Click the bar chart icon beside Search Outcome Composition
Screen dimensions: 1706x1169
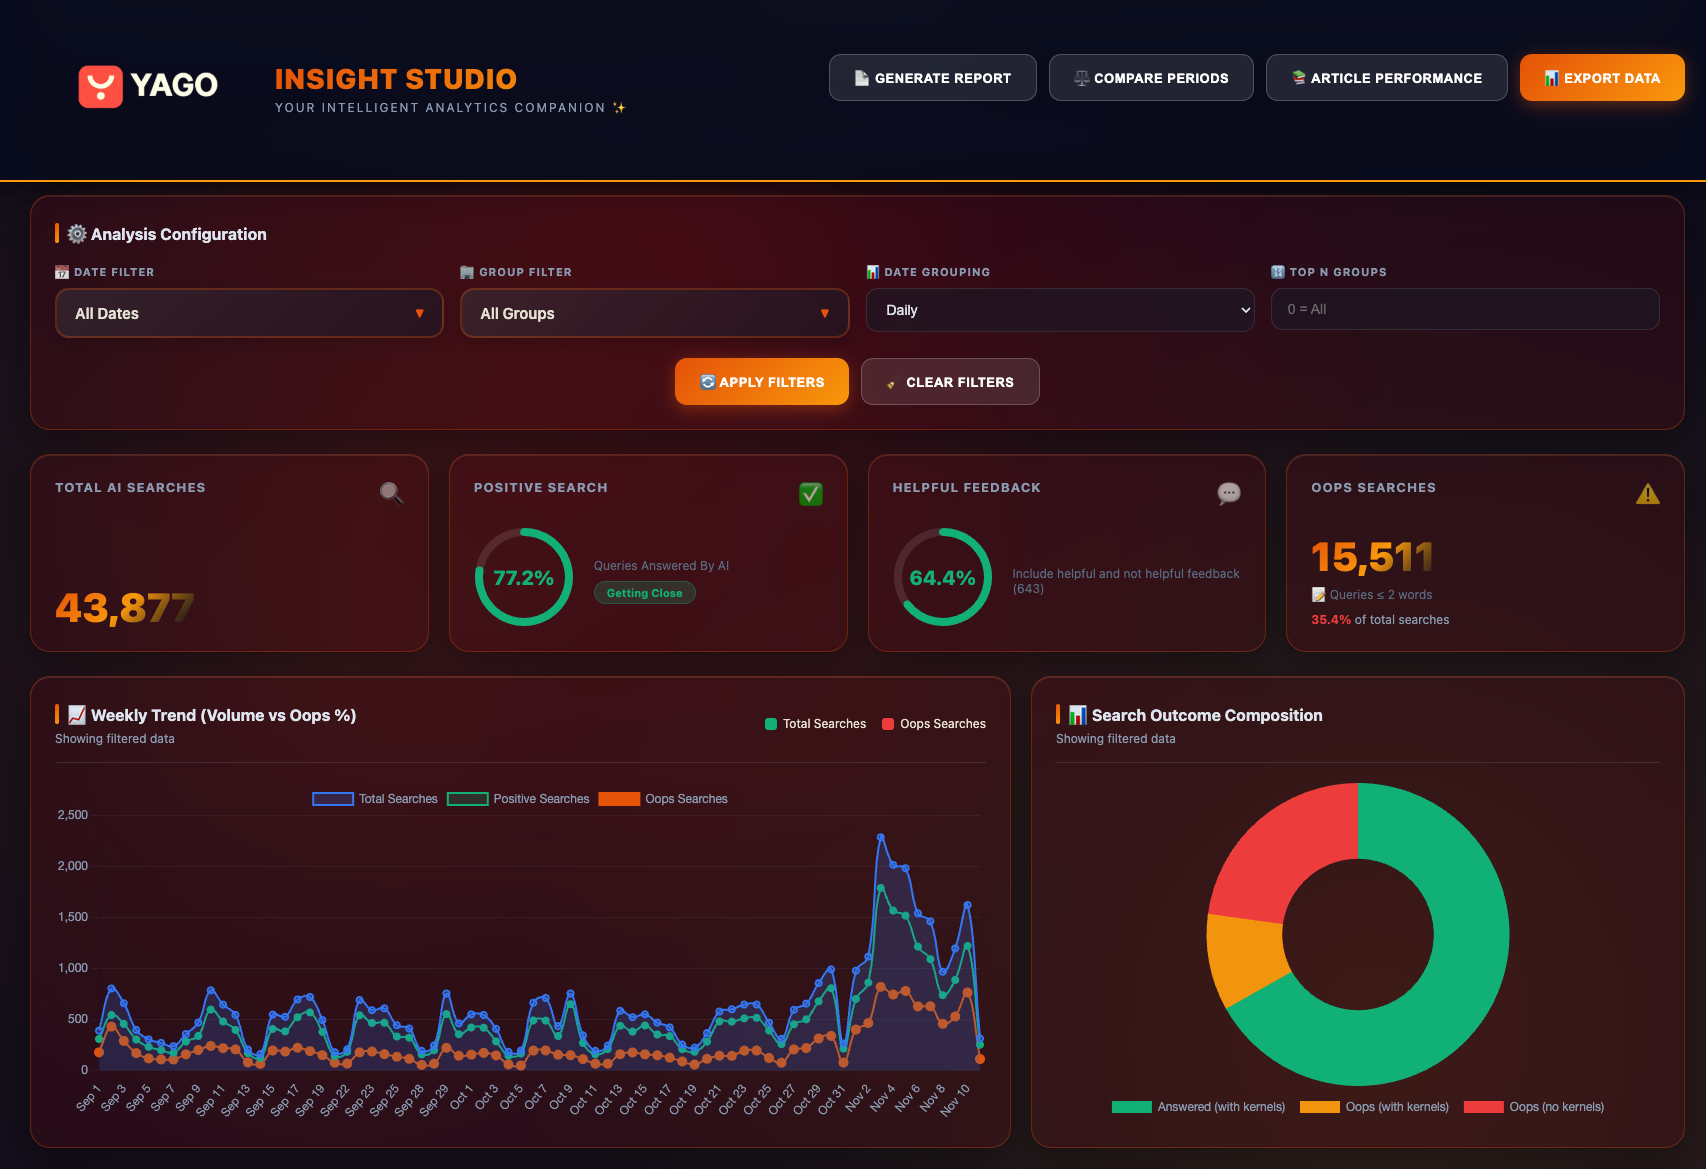[x=1077, y=715]
